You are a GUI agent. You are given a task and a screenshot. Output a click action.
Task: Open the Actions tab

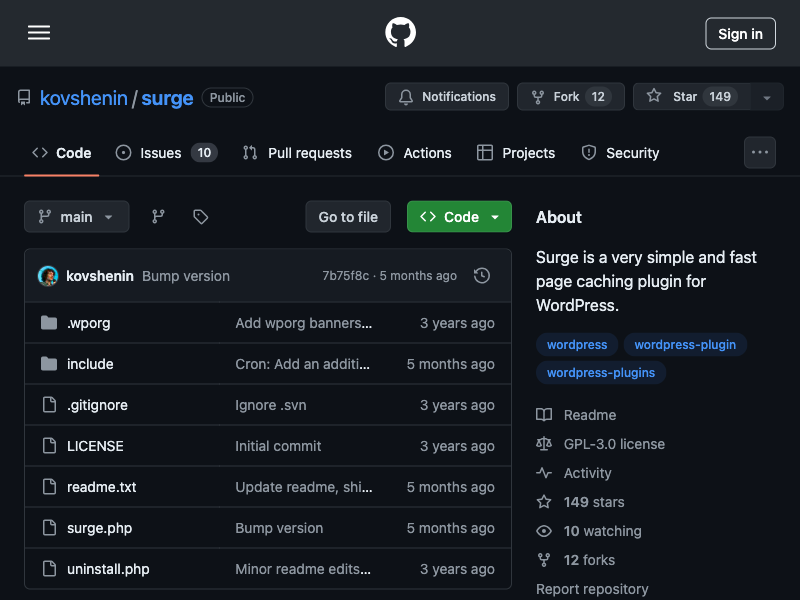coord(415,153)
